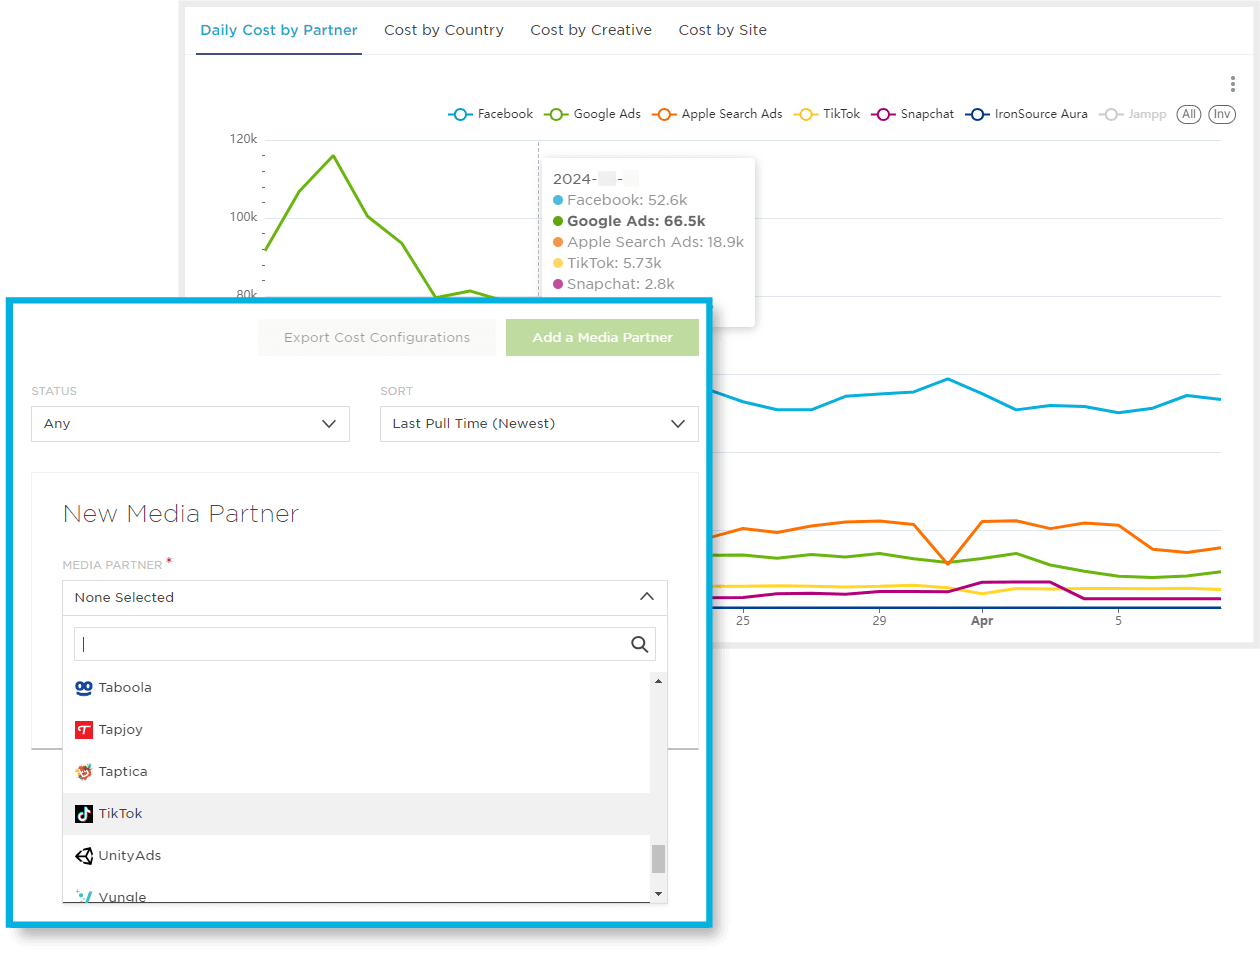
Task: Open the Sort dropdown Last Pull Time
Action: tap(539, 424)
